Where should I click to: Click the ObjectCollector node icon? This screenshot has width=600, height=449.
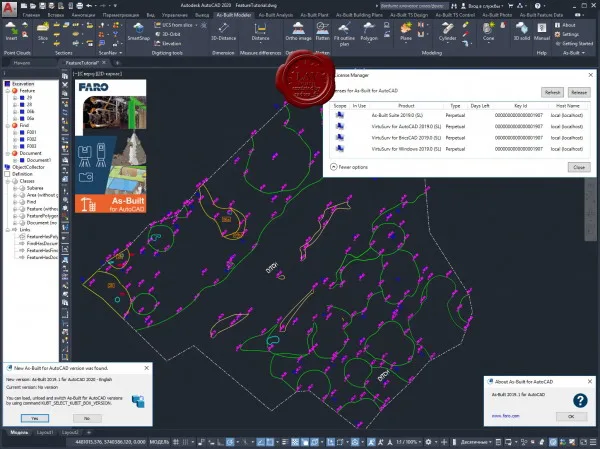coord(7,167)
